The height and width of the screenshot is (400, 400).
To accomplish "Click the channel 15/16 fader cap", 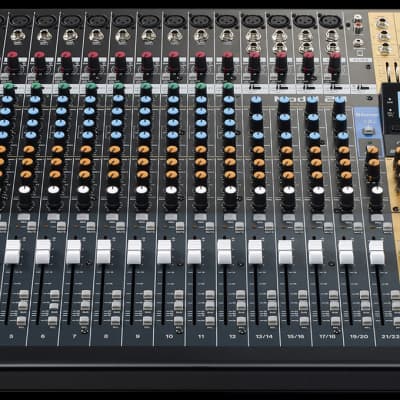I will coord(285,252).
